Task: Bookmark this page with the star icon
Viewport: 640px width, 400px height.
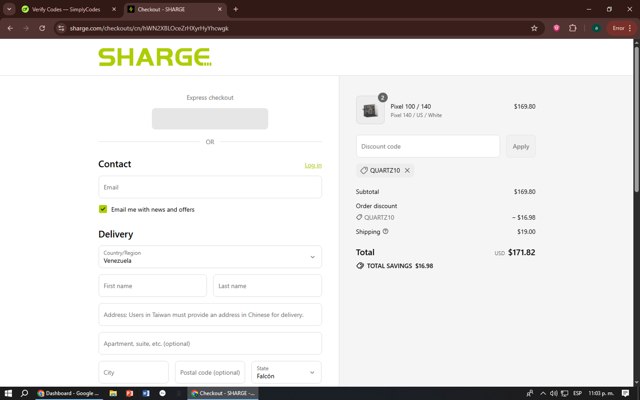Action: point(534,28)
